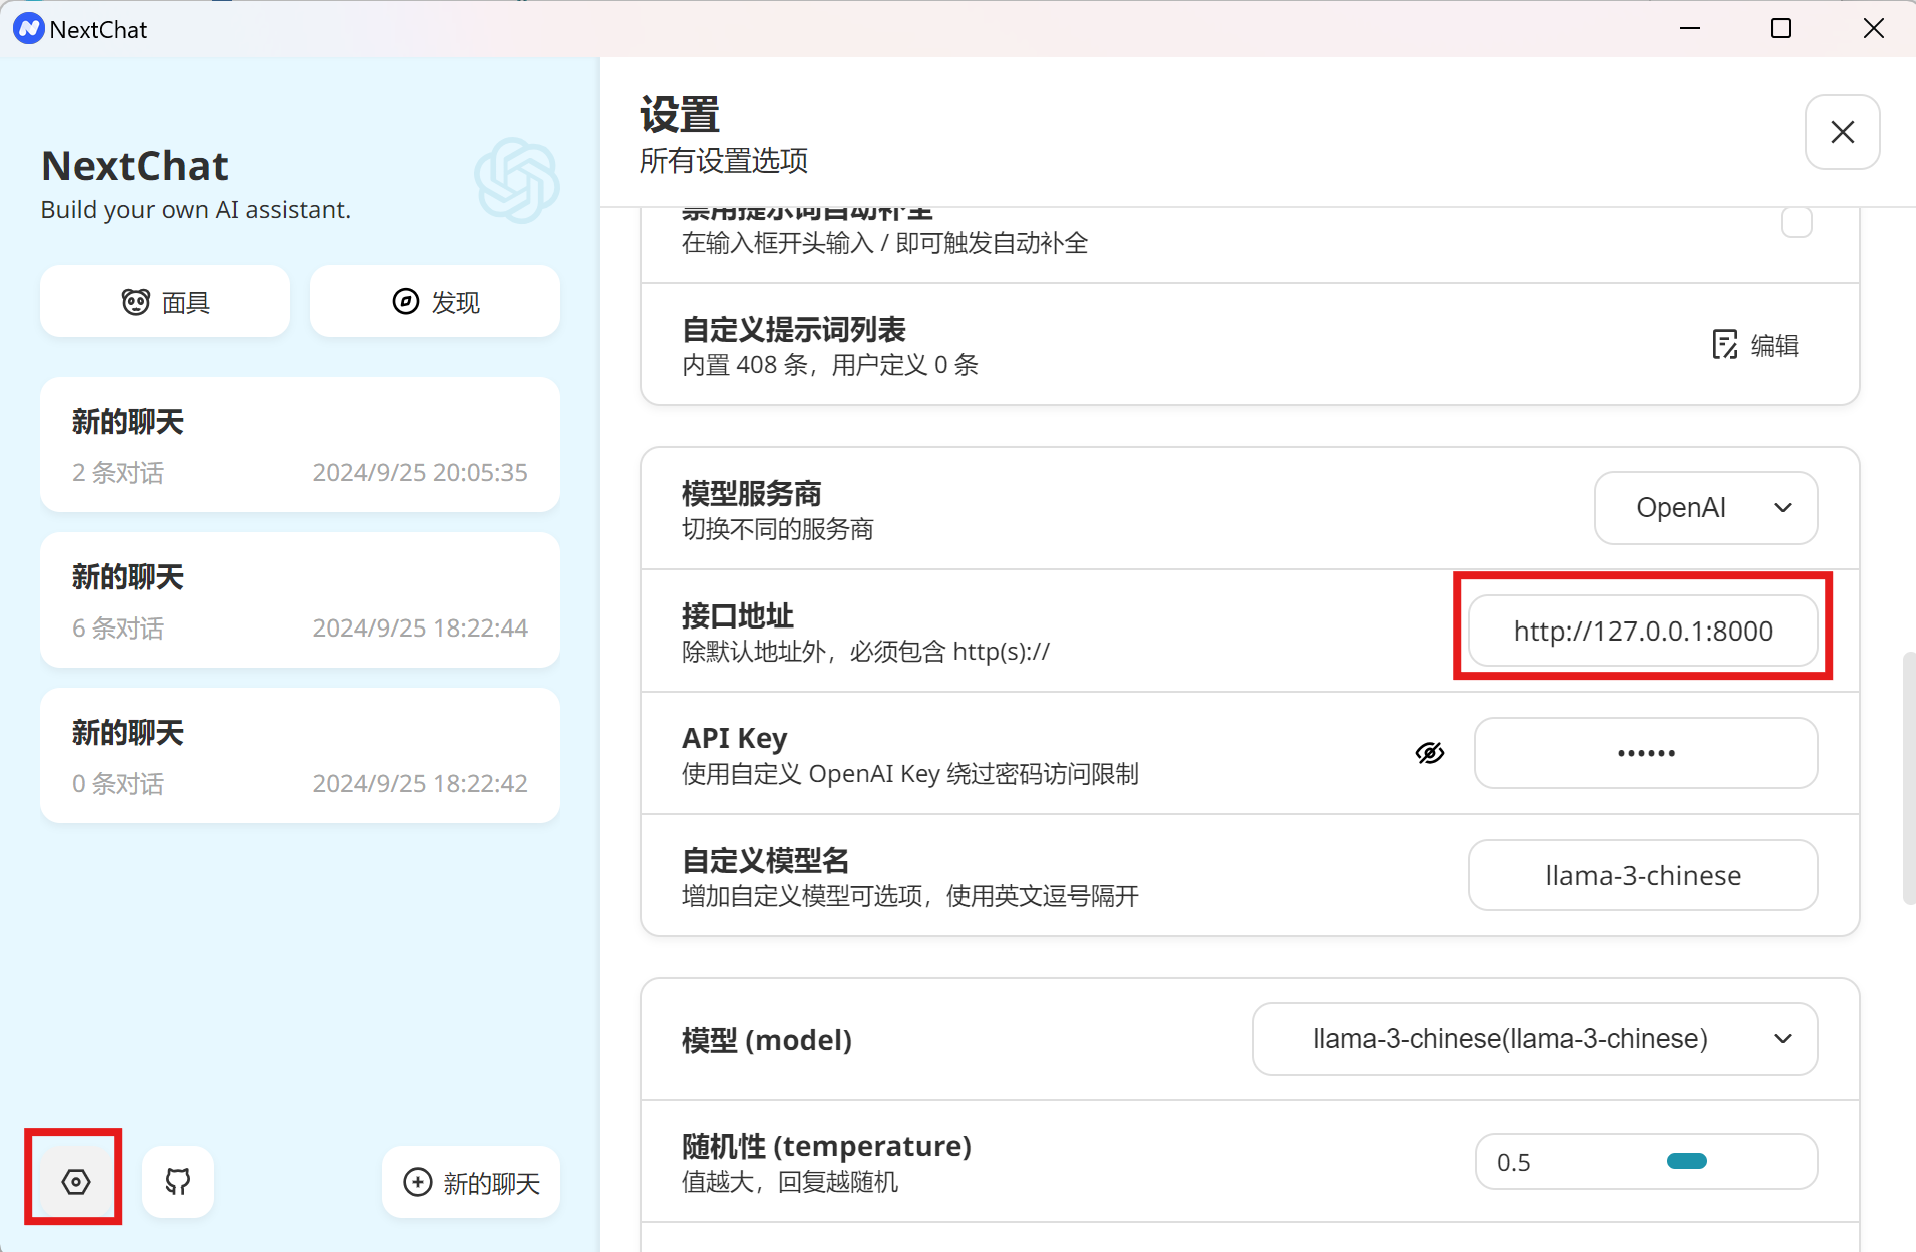The image size is (1916, 1252).
Task: Click the edit icon next to 编辑
Action: (x=1725, y=345)
